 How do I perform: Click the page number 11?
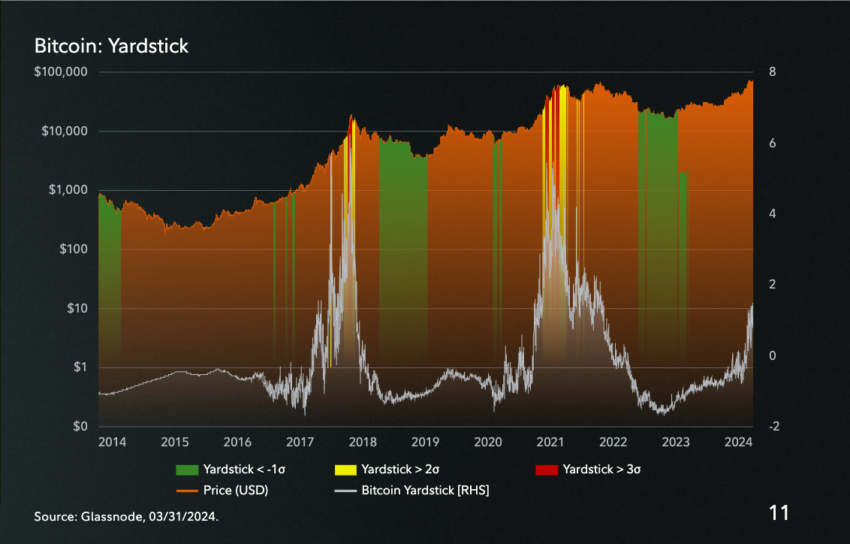click(779, 513)
